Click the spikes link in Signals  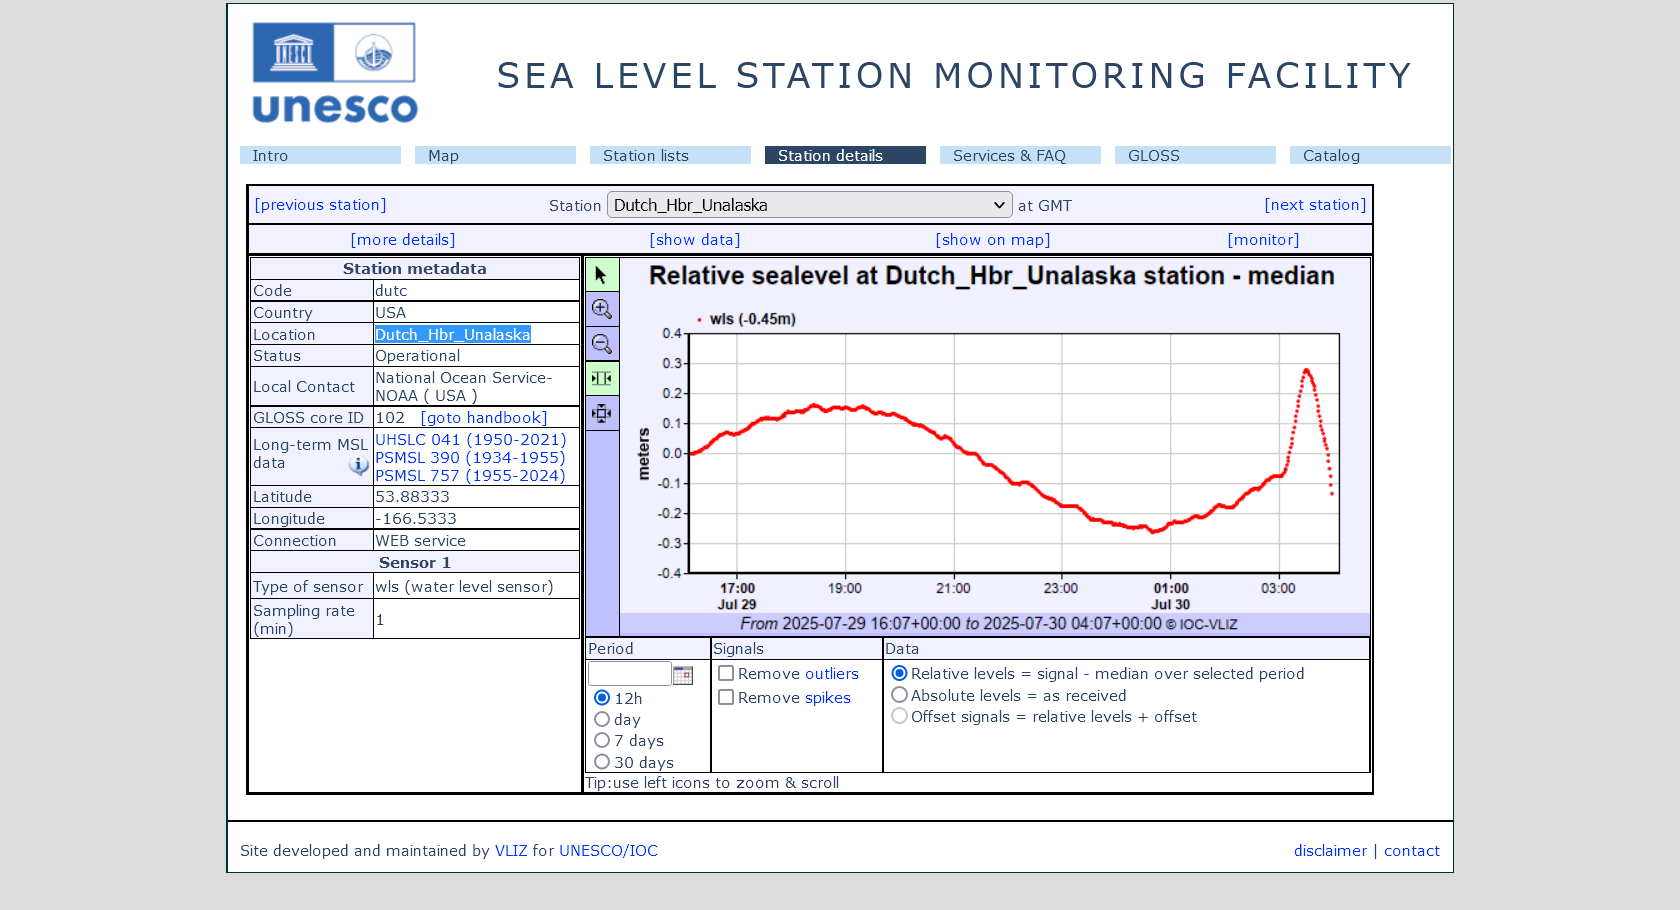coord(828,698)
